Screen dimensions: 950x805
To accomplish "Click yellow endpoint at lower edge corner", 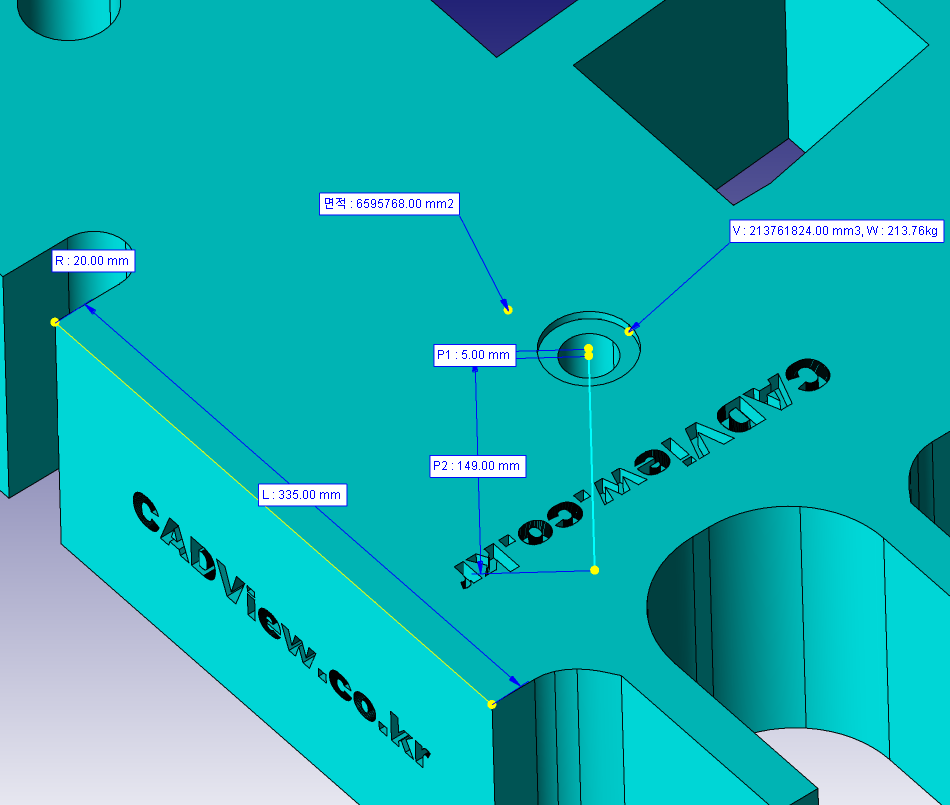I will (492, 705).
